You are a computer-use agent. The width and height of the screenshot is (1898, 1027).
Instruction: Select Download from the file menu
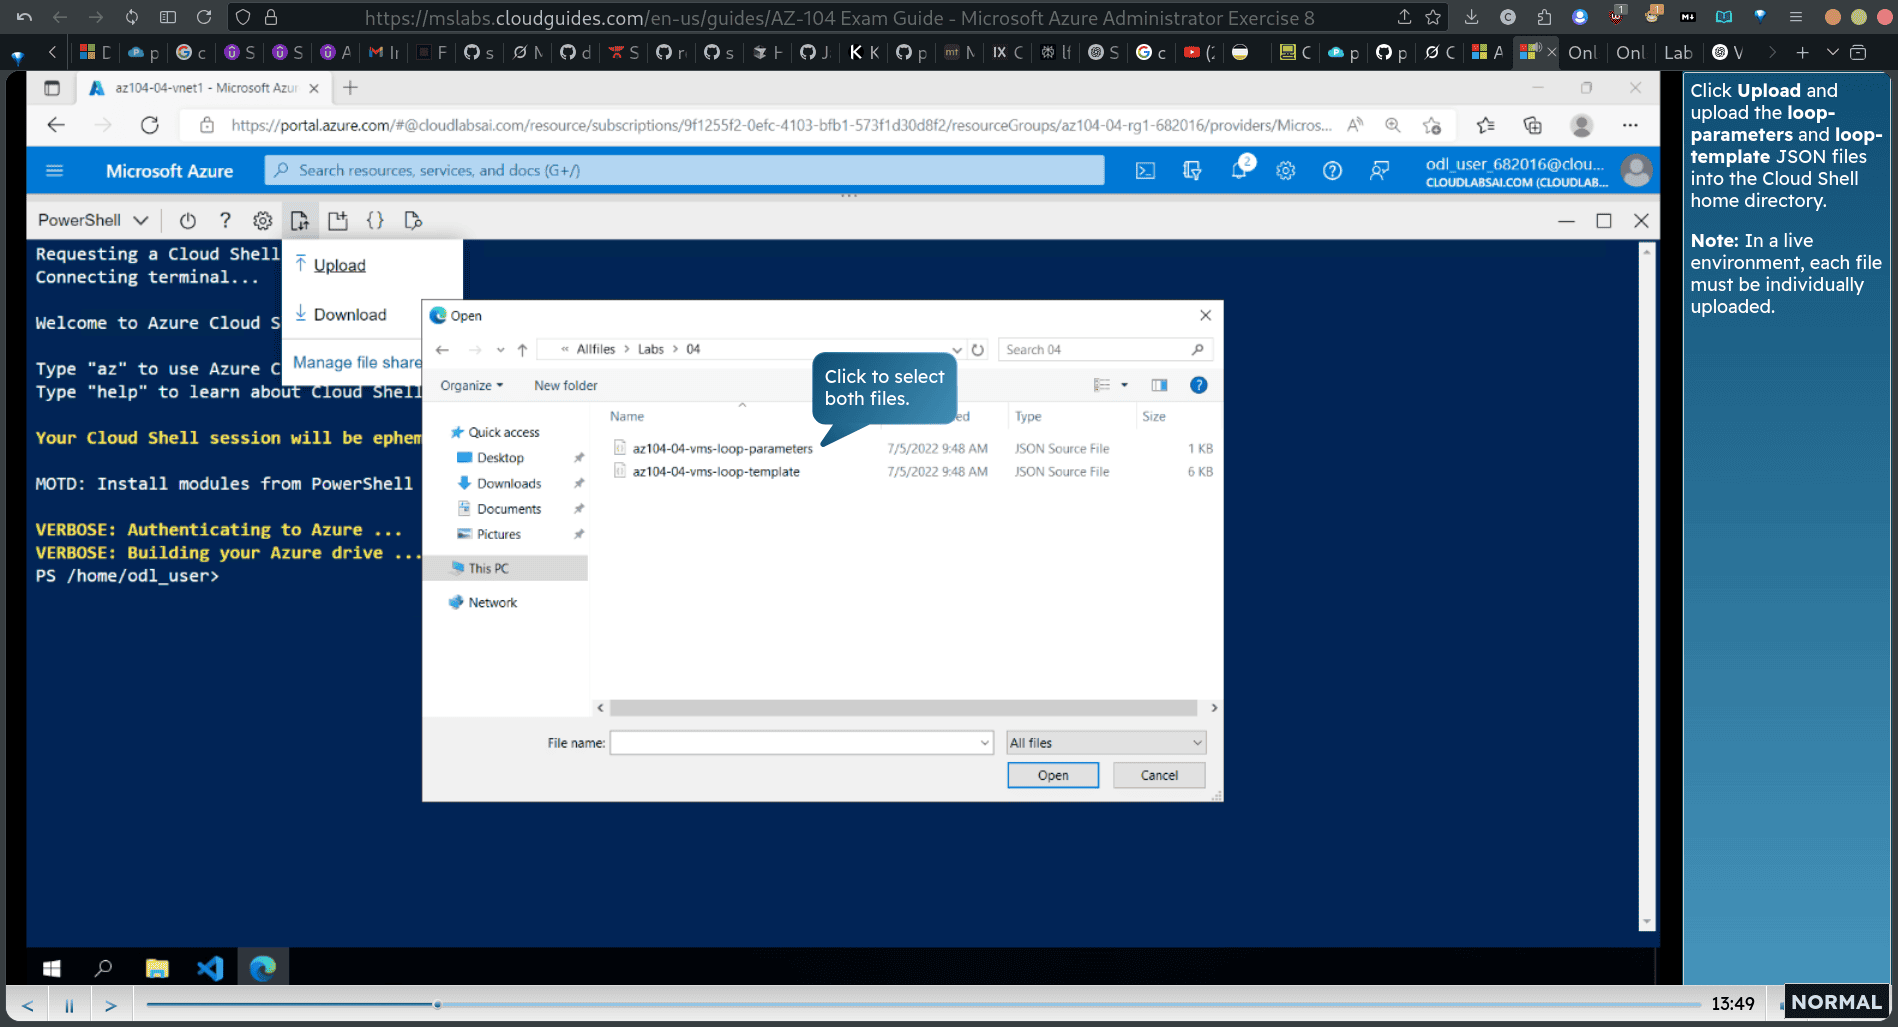[350, 315]
